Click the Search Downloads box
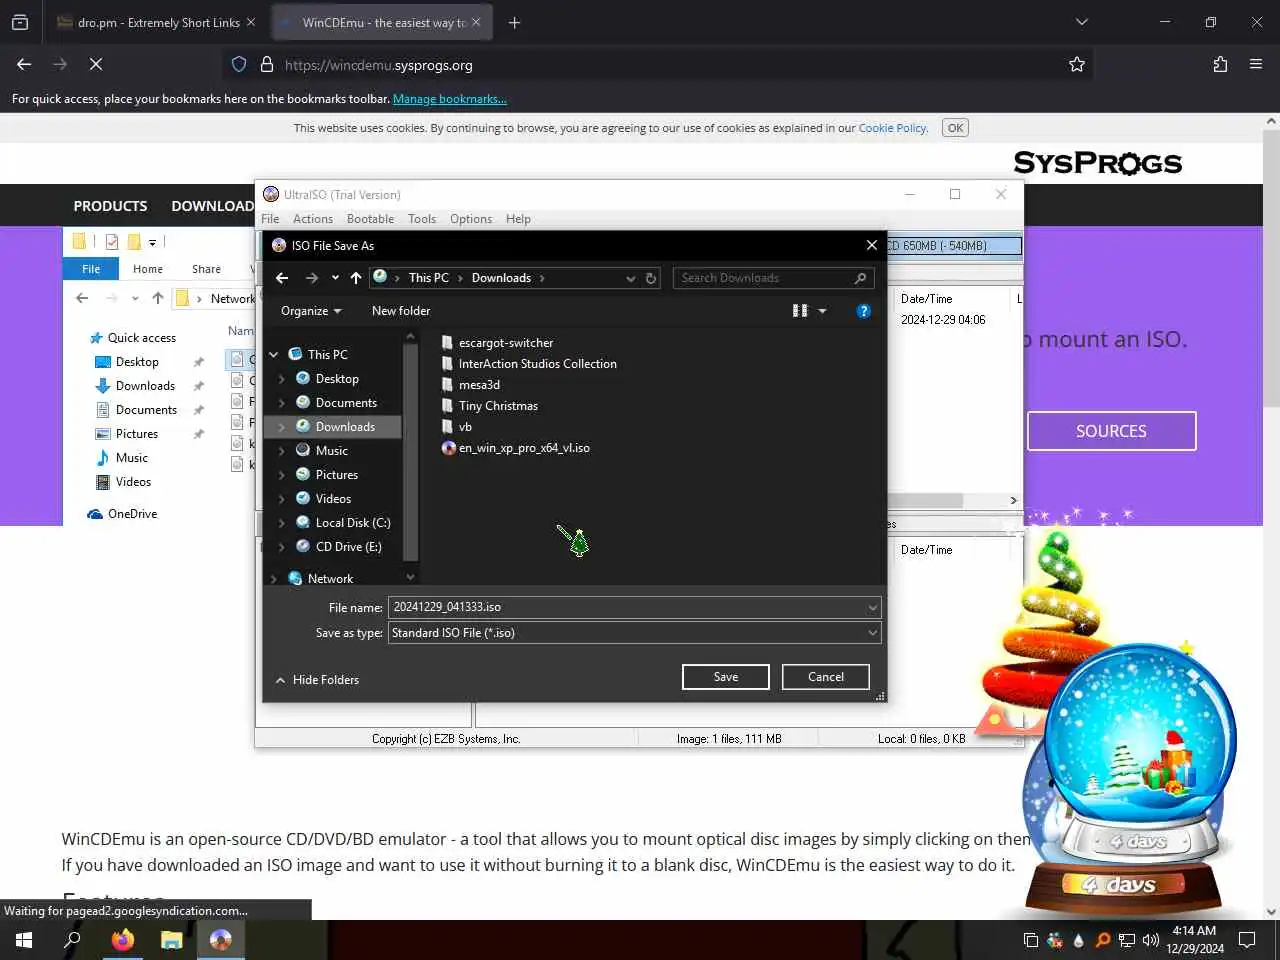 pyautogui.click(x=774, y=278)
